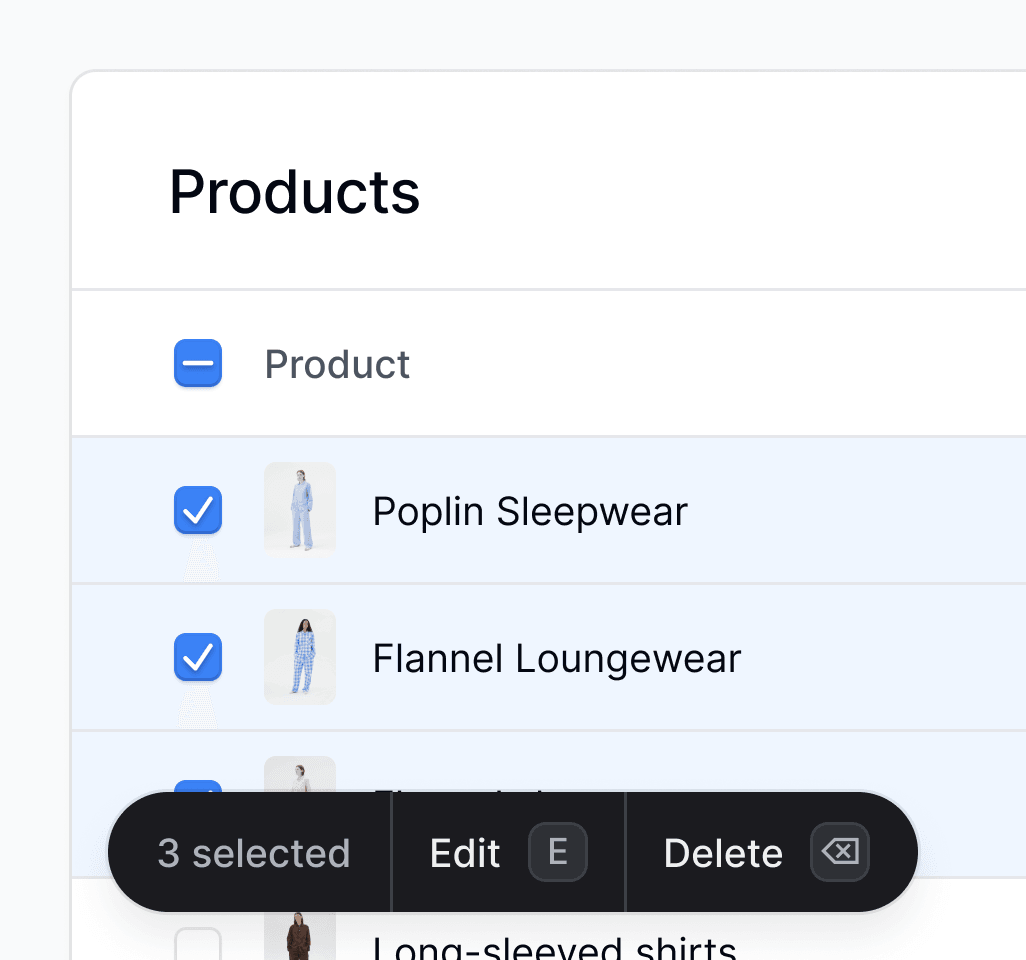Viewport: 1026px width, 960px height.
Task: Click the 3 selected count label
Action: [x=254, y=853]
